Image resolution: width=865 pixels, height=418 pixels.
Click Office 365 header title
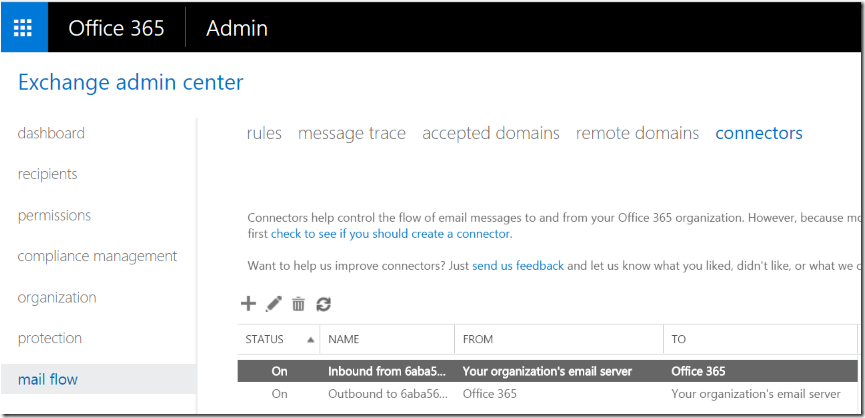coord(116,28)
